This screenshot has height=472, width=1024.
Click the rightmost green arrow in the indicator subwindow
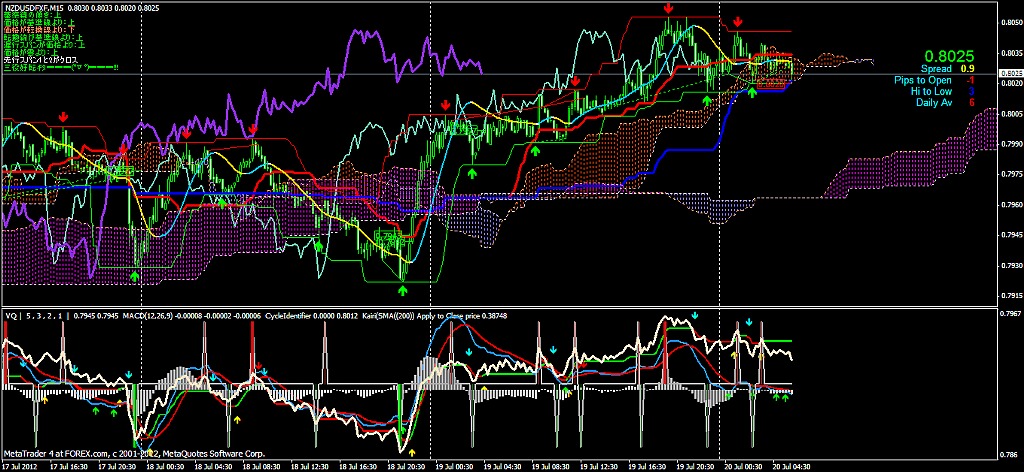(786, 397)
